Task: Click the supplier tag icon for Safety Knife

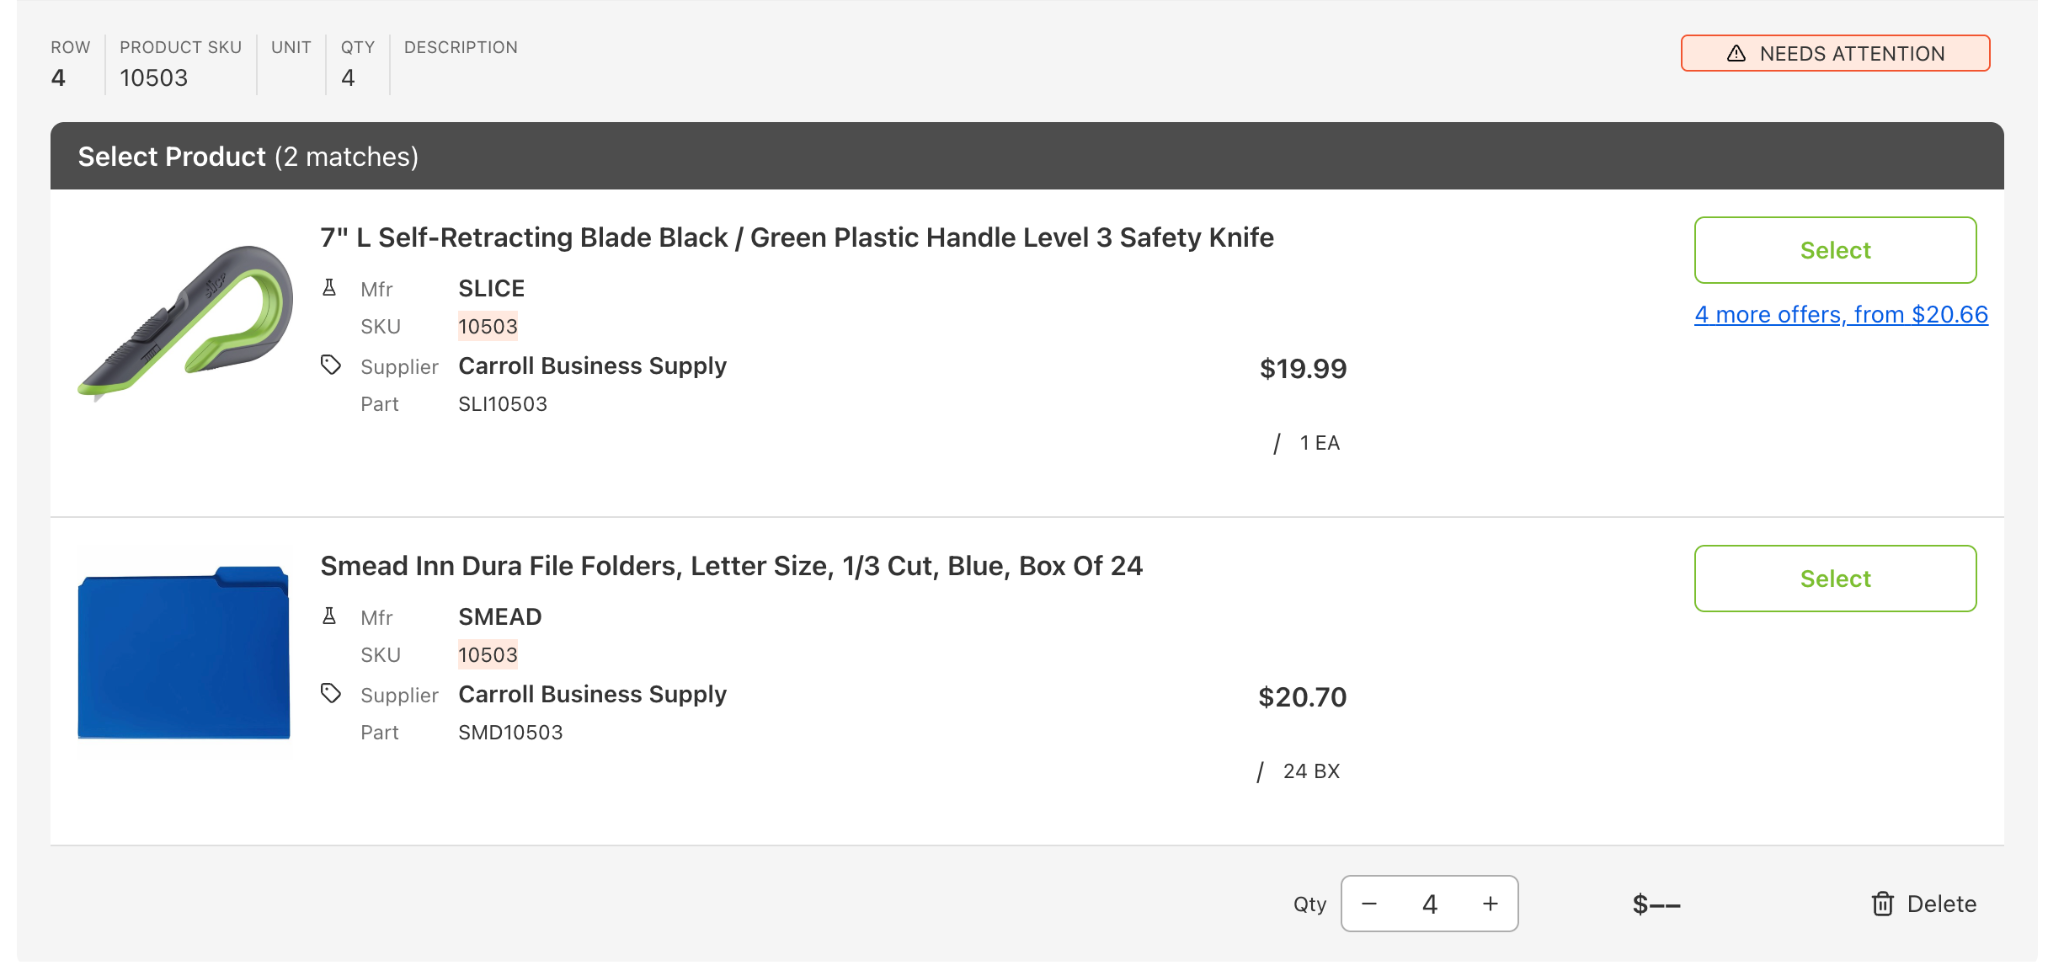Action: coord(331,365)
